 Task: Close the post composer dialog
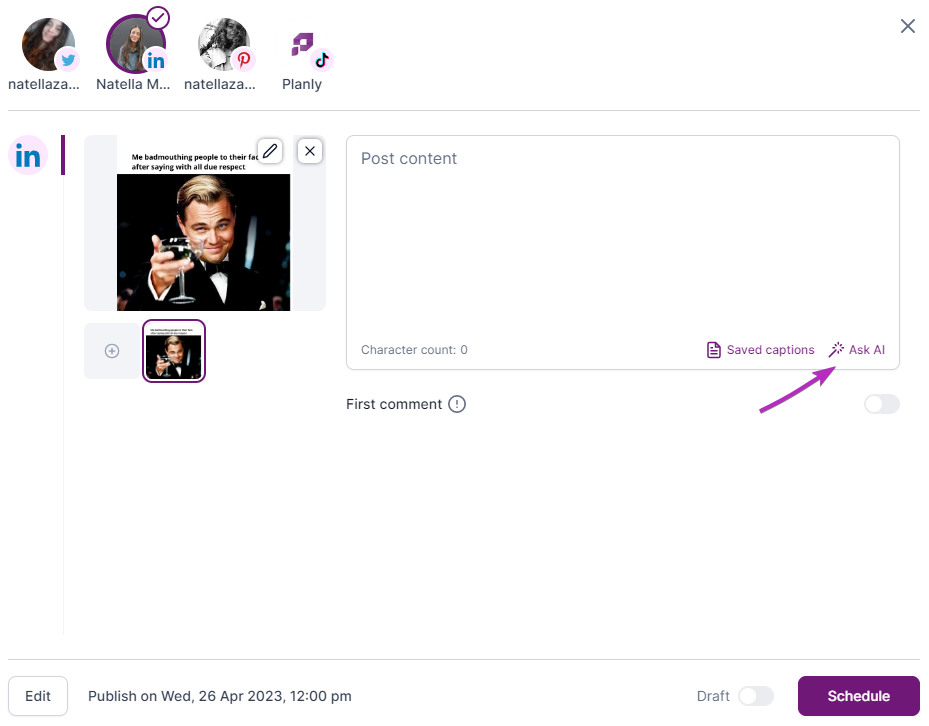[x=908, y=26]
